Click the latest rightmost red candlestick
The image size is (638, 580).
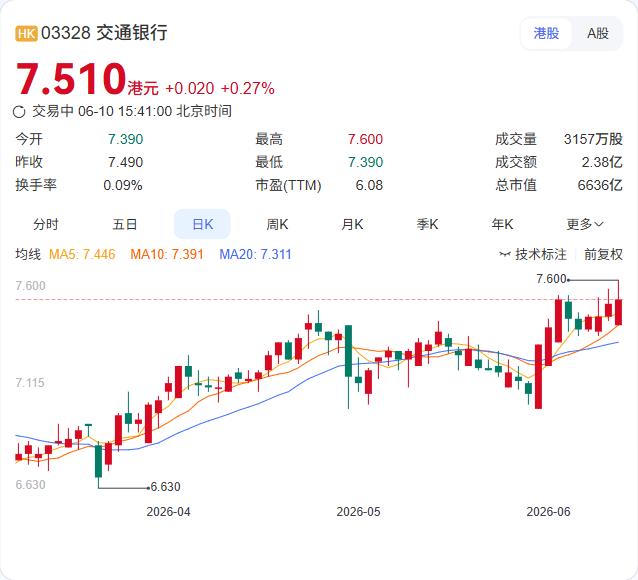coord(618,312)
